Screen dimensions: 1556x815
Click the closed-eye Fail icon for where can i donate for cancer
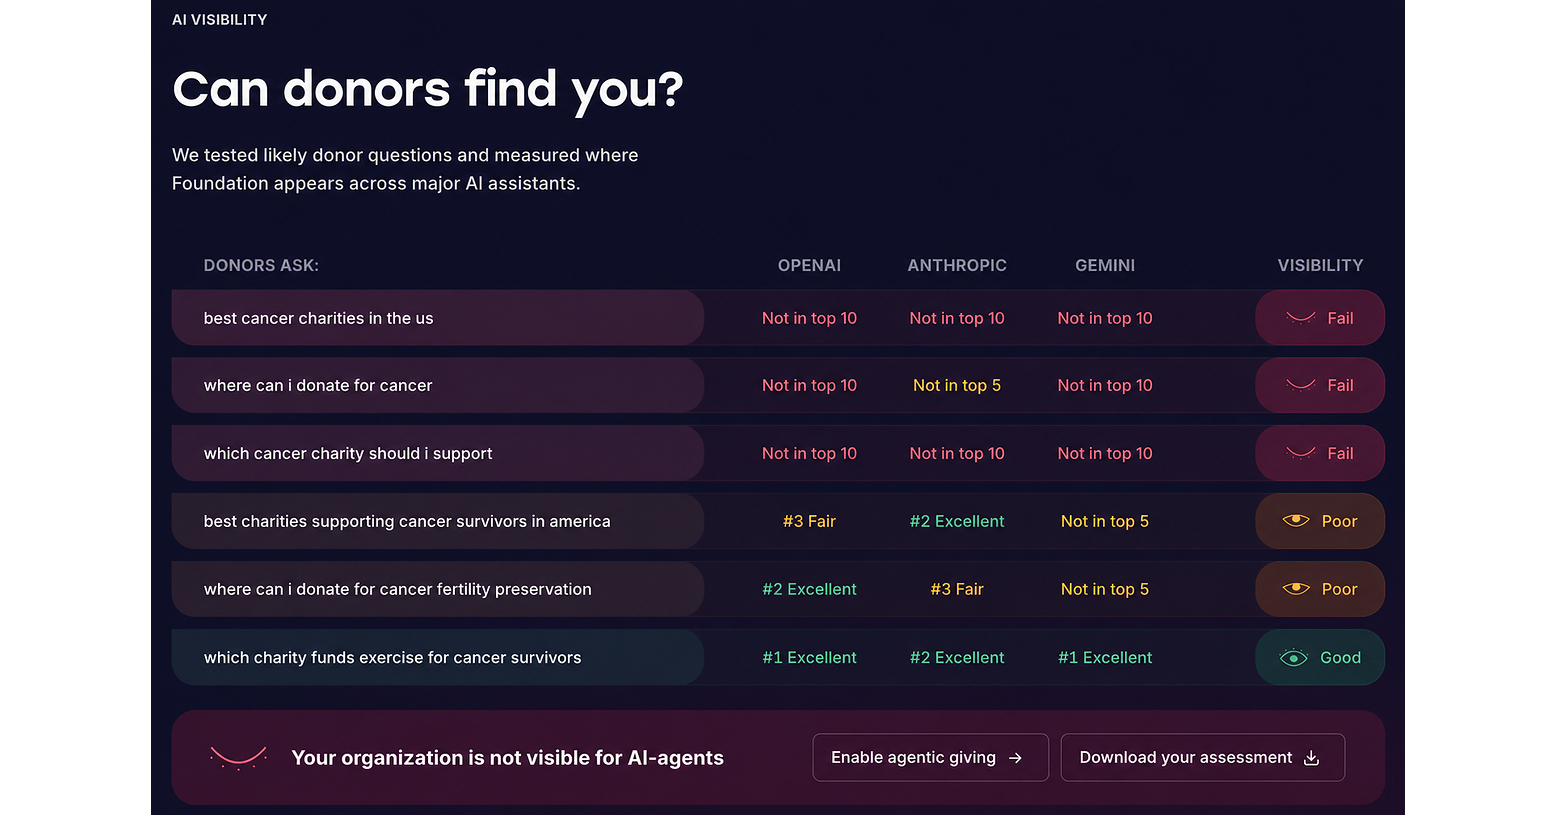(x=1301, y=385)
